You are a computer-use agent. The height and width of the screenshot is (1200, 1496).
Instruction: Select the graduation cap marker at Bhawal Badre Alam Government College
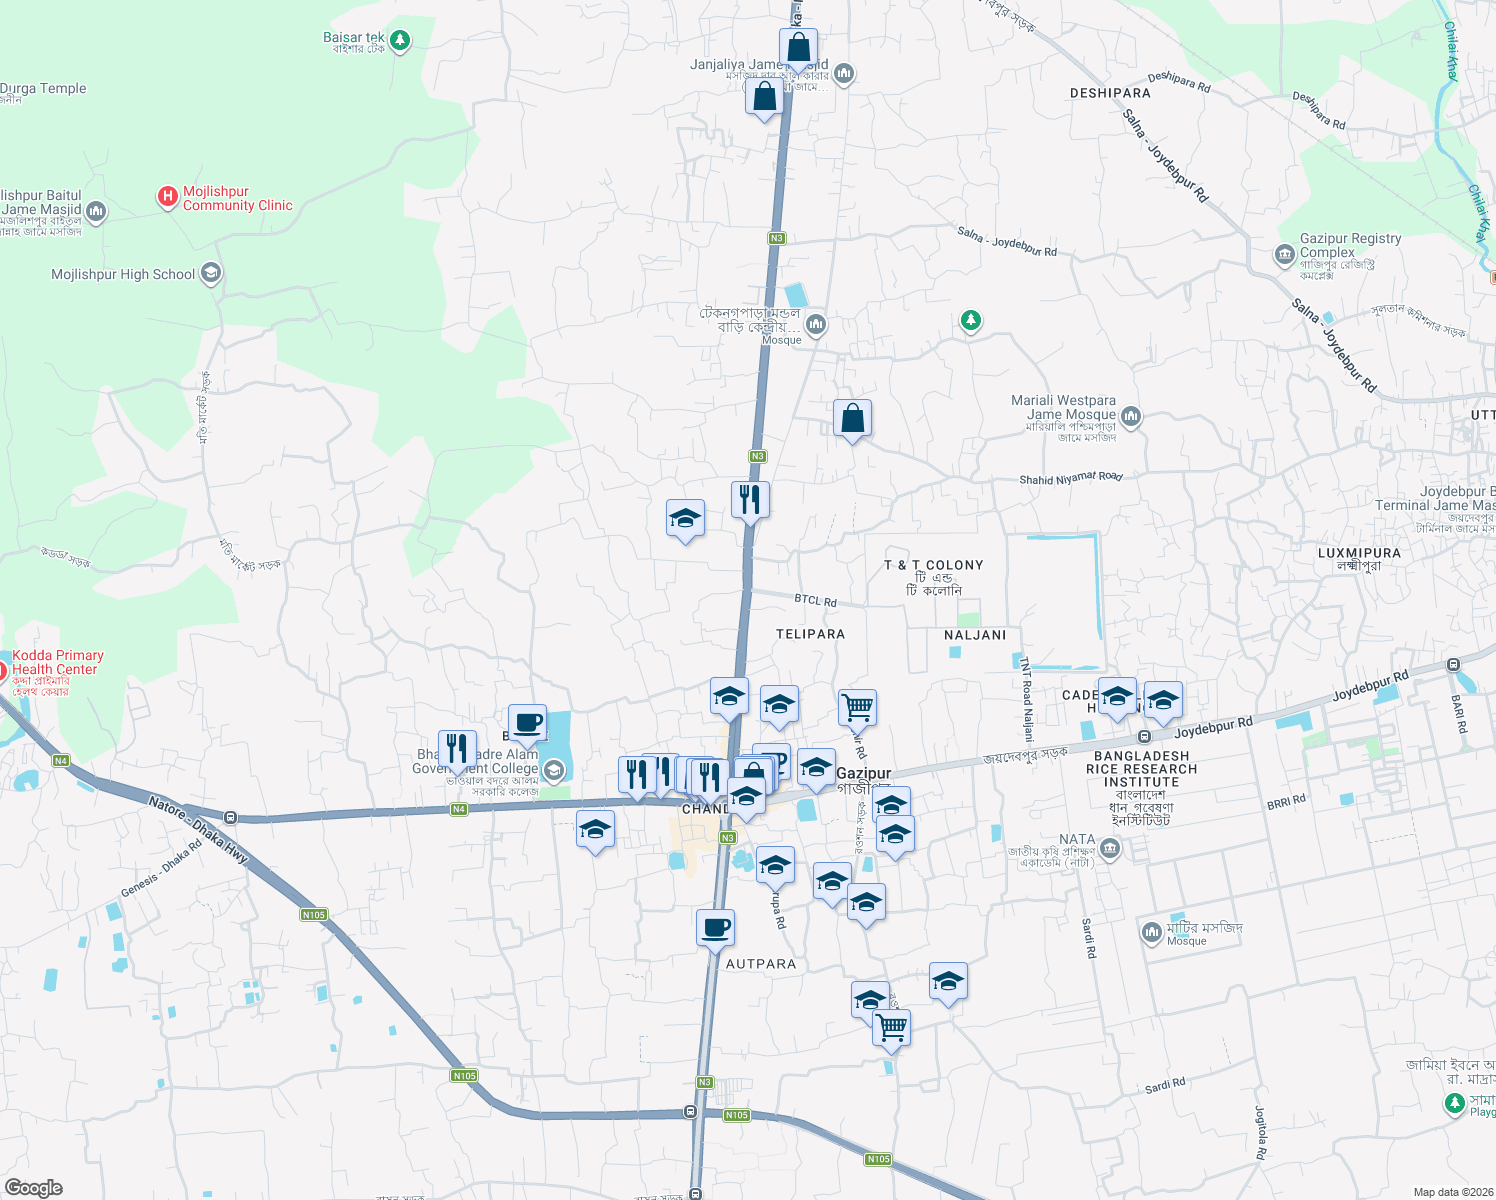pyautogui.click(x=554, y=770)
